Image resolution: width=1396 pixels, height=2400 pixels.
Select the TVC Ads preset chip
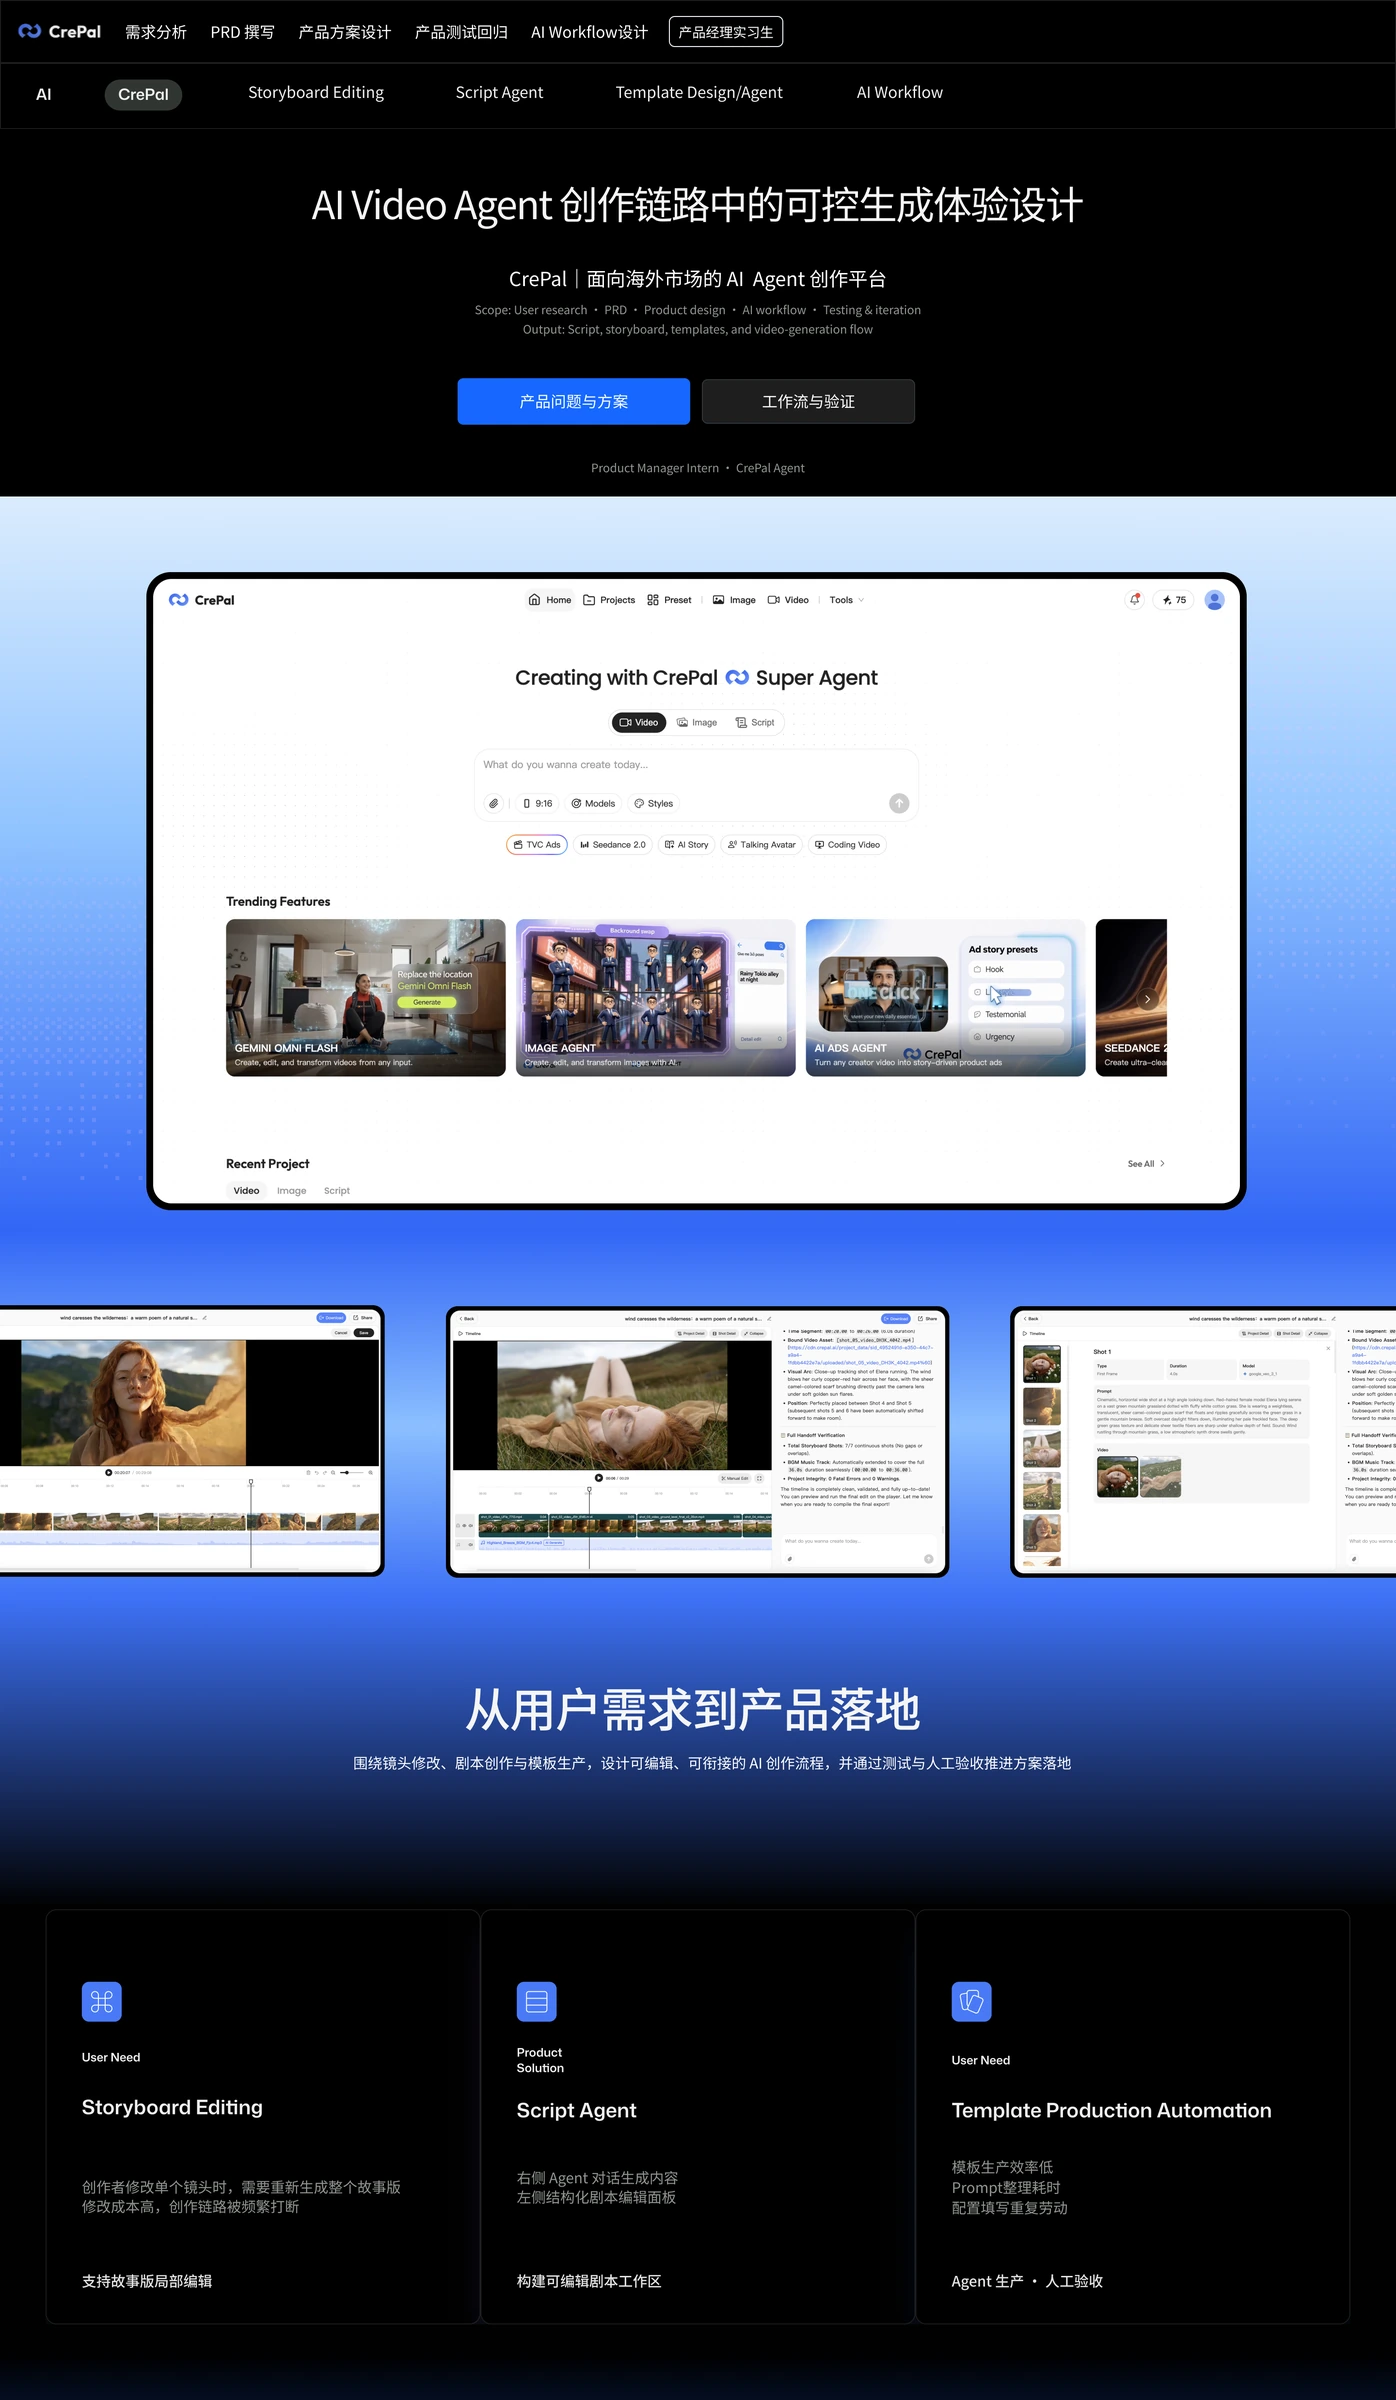coord(537,845)
